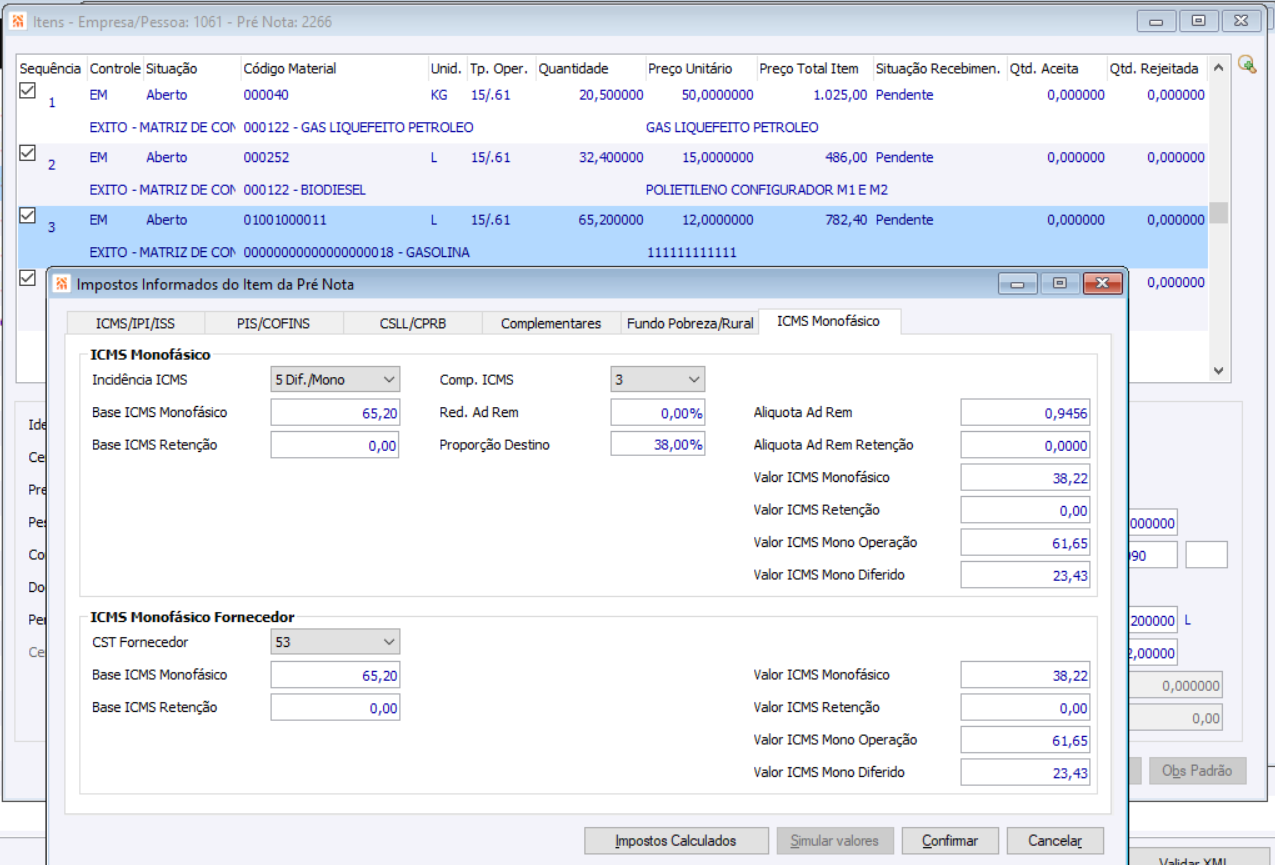Click the search magnifier icon beside the grid
This screenshot has width=1275, height=865.
coord(1246,65)
